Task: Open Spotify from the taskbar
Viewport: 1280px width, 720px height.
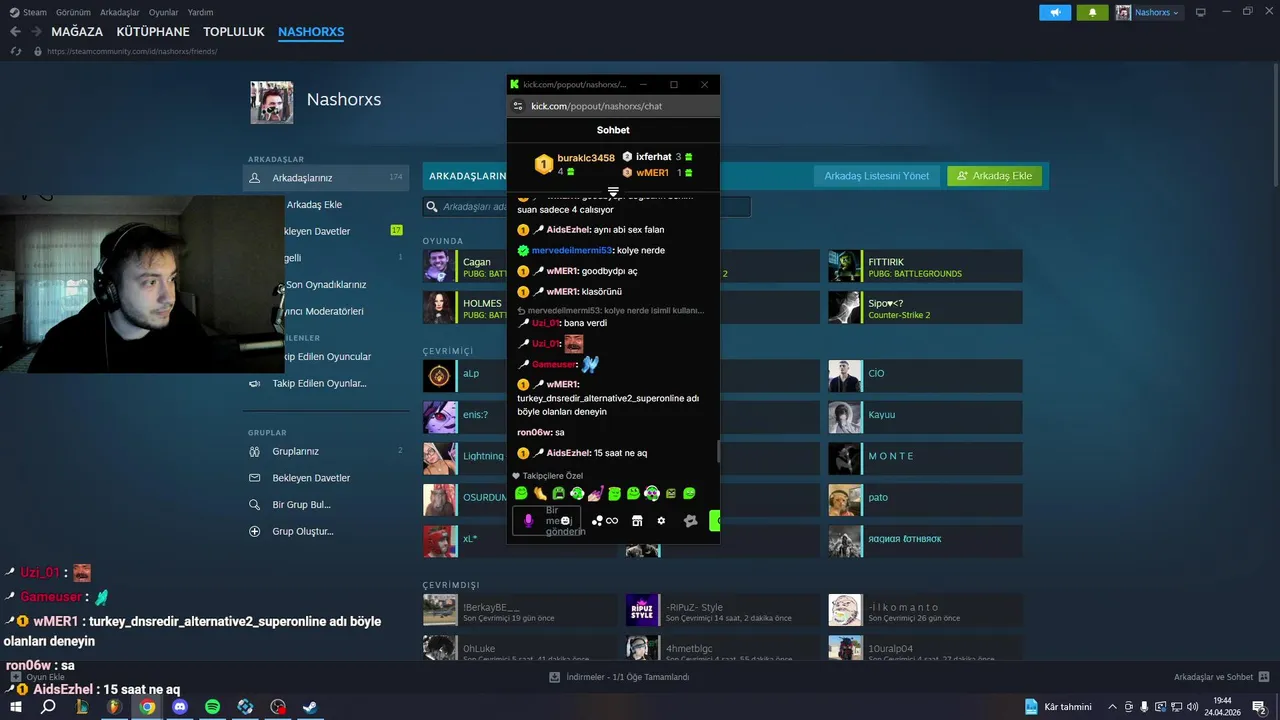Action: click(x=213, y=707)
